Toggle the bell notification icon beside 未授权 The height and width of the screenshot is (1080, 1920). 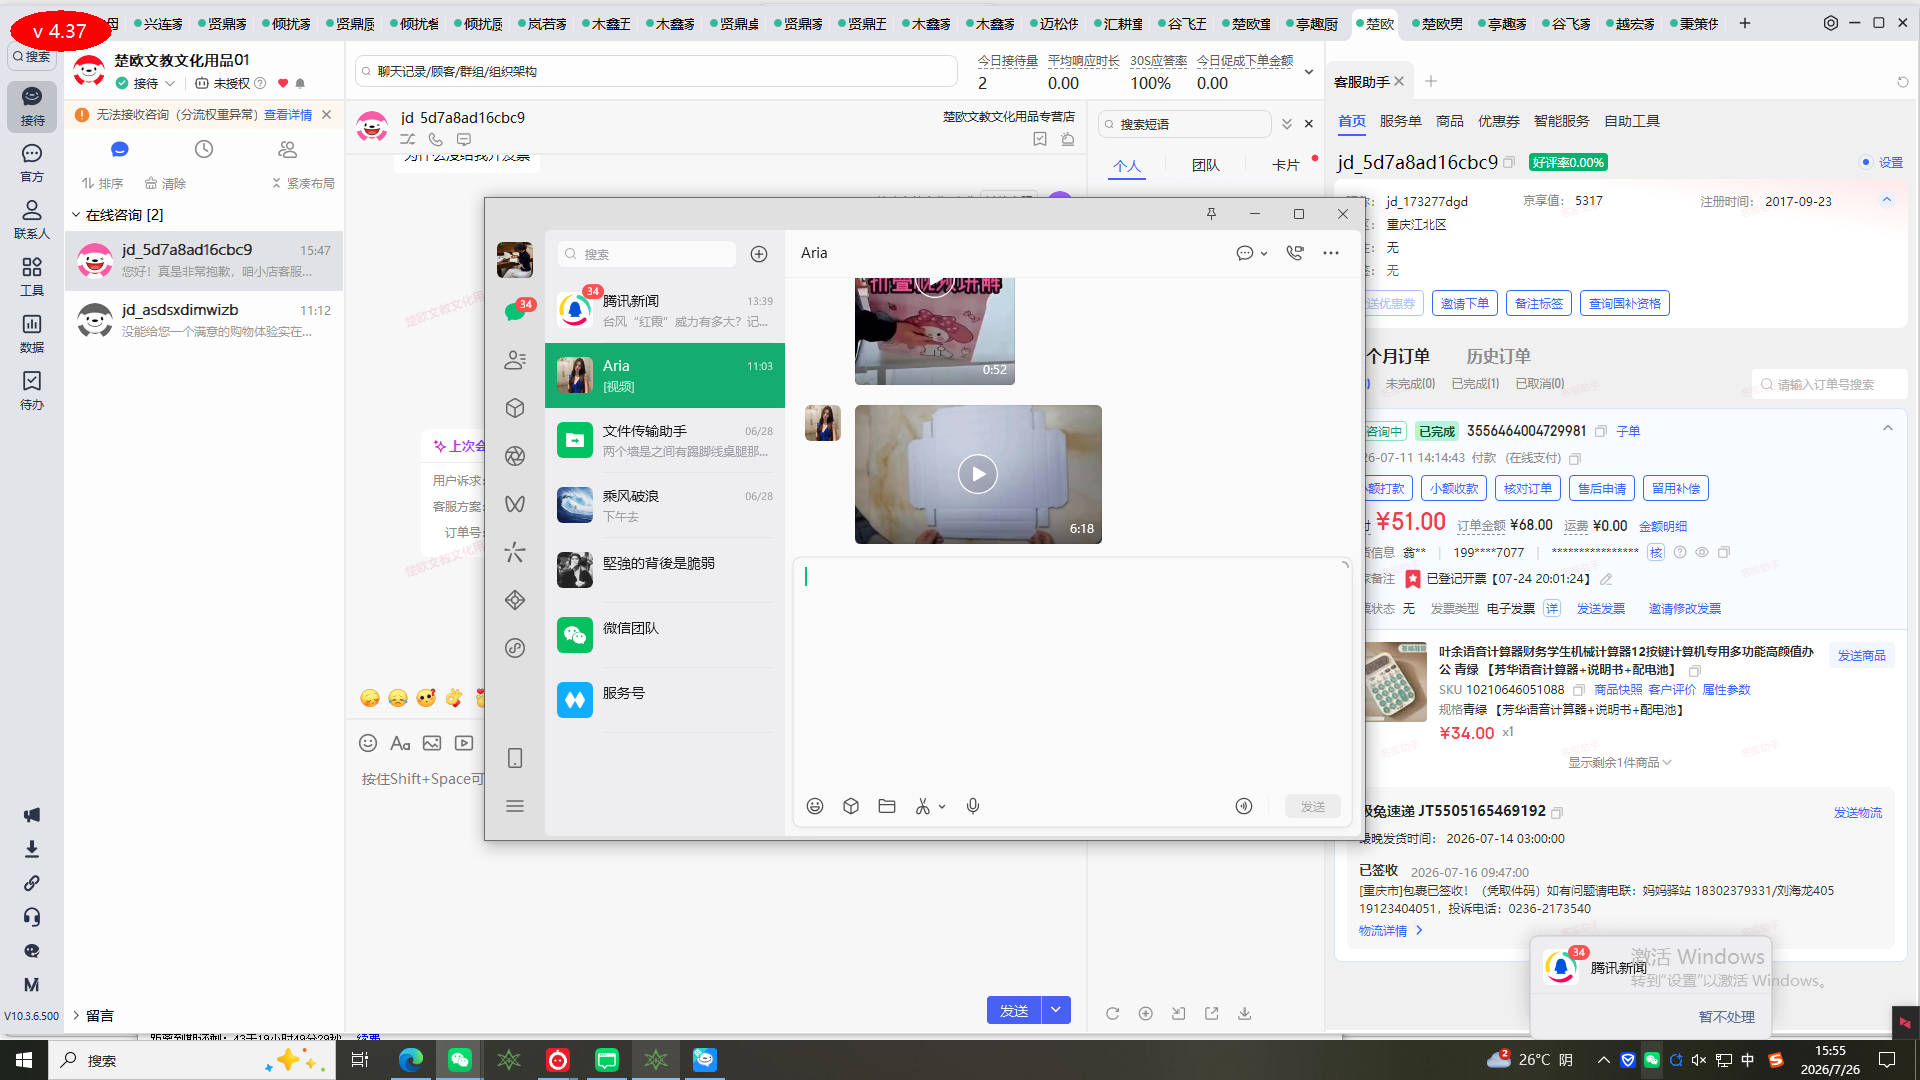pos(300,83)
